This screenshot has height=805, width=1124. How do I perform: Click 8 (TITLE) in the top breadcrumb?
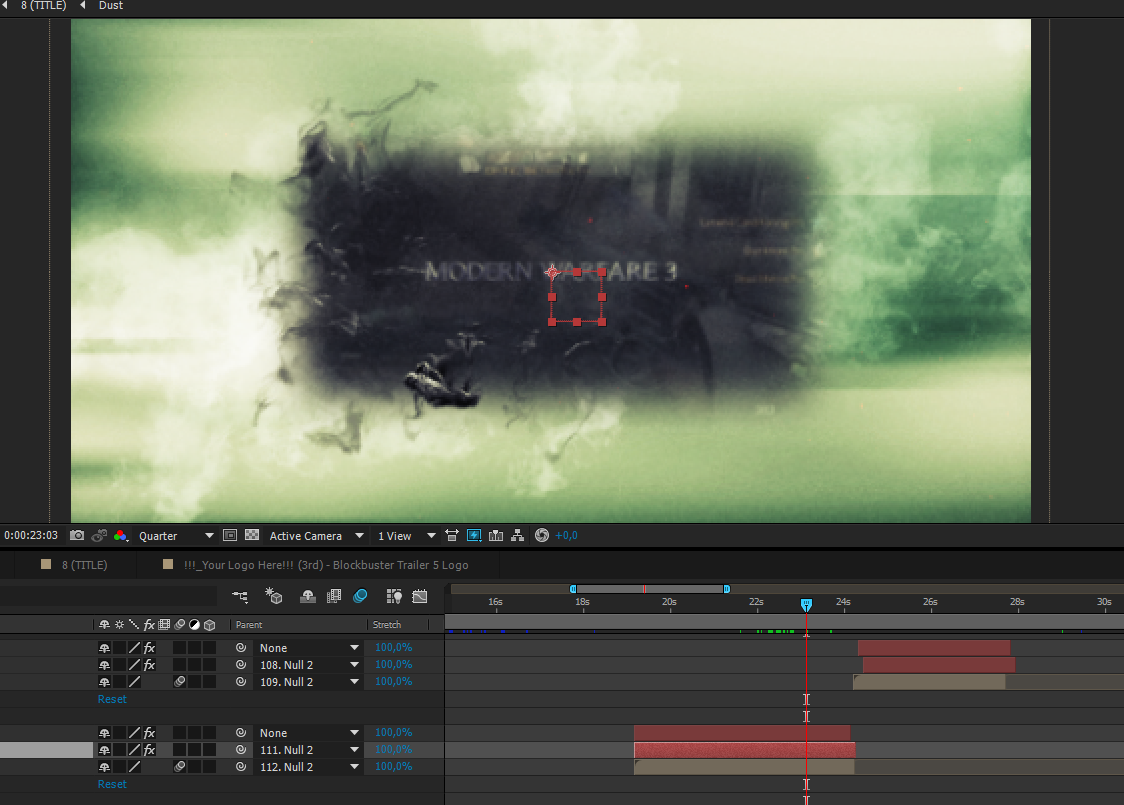pos(43,6)
